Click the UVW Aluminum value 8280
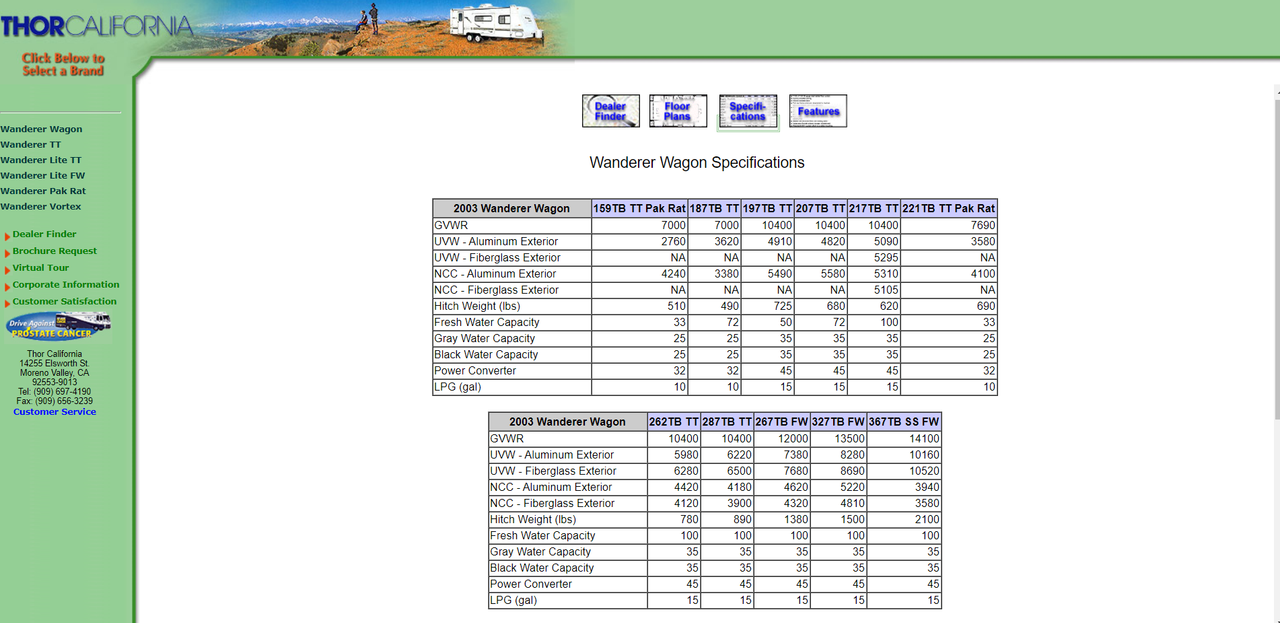 click(852, 454)
